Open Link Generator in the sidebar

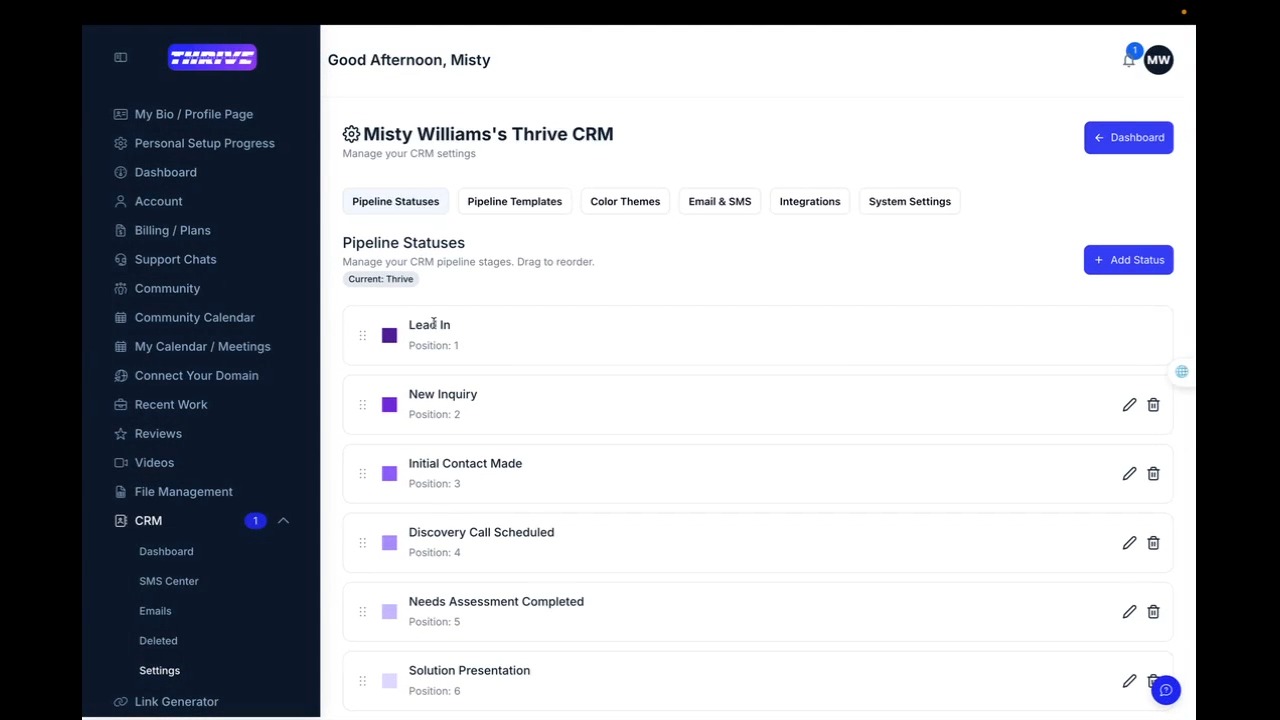[177, 701]
